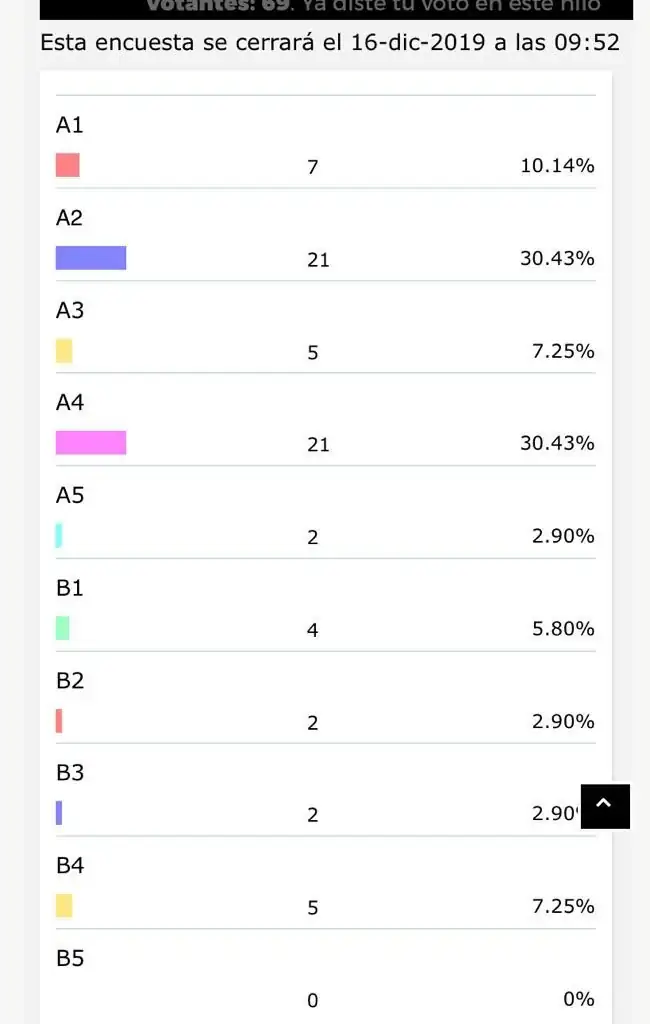Viewport: 650px width, 1024px height.
Task: Click the red A1 result bar
Action: (67, 165)
